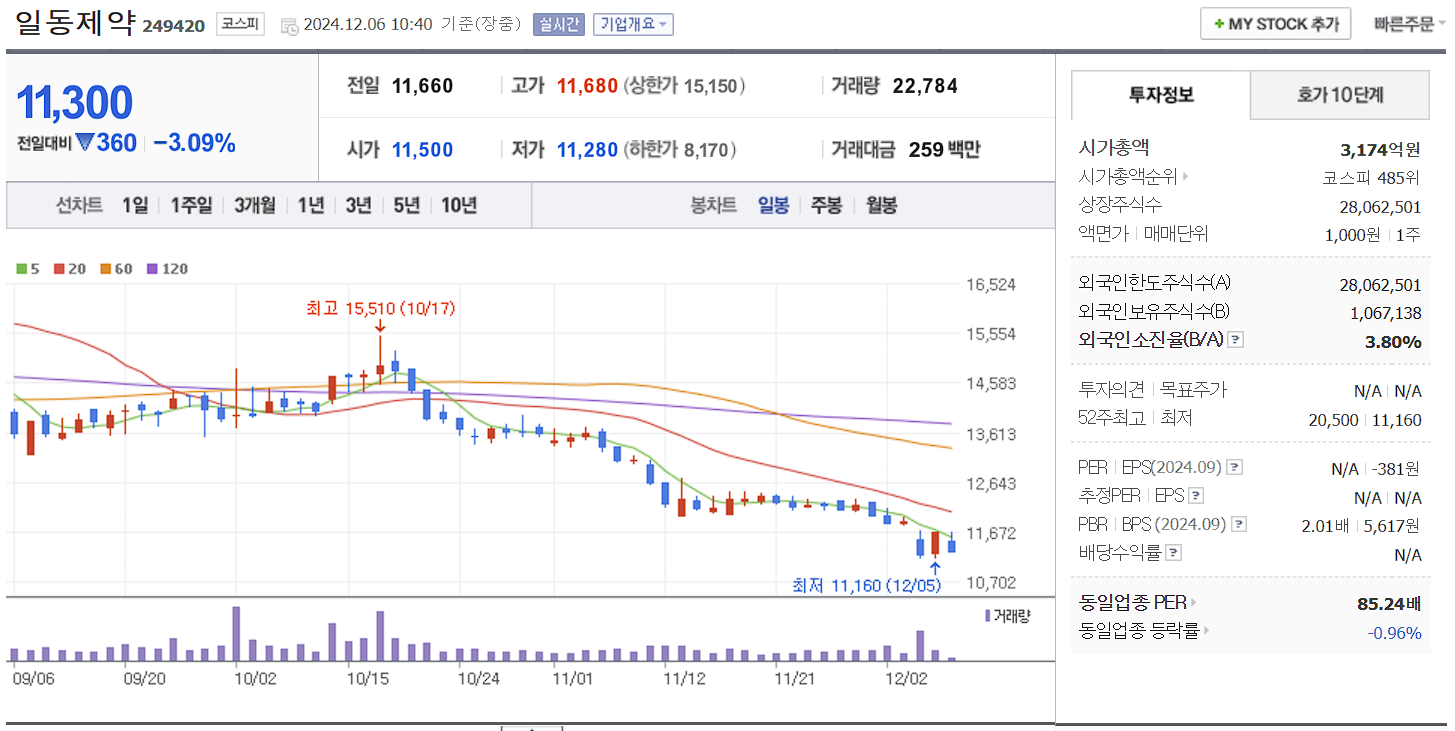Image resolution: width=1455 pixels, height=731 pixels.
Task: Open the tooltip for PER EPS(2024.09)
Action: (1235, 467)
